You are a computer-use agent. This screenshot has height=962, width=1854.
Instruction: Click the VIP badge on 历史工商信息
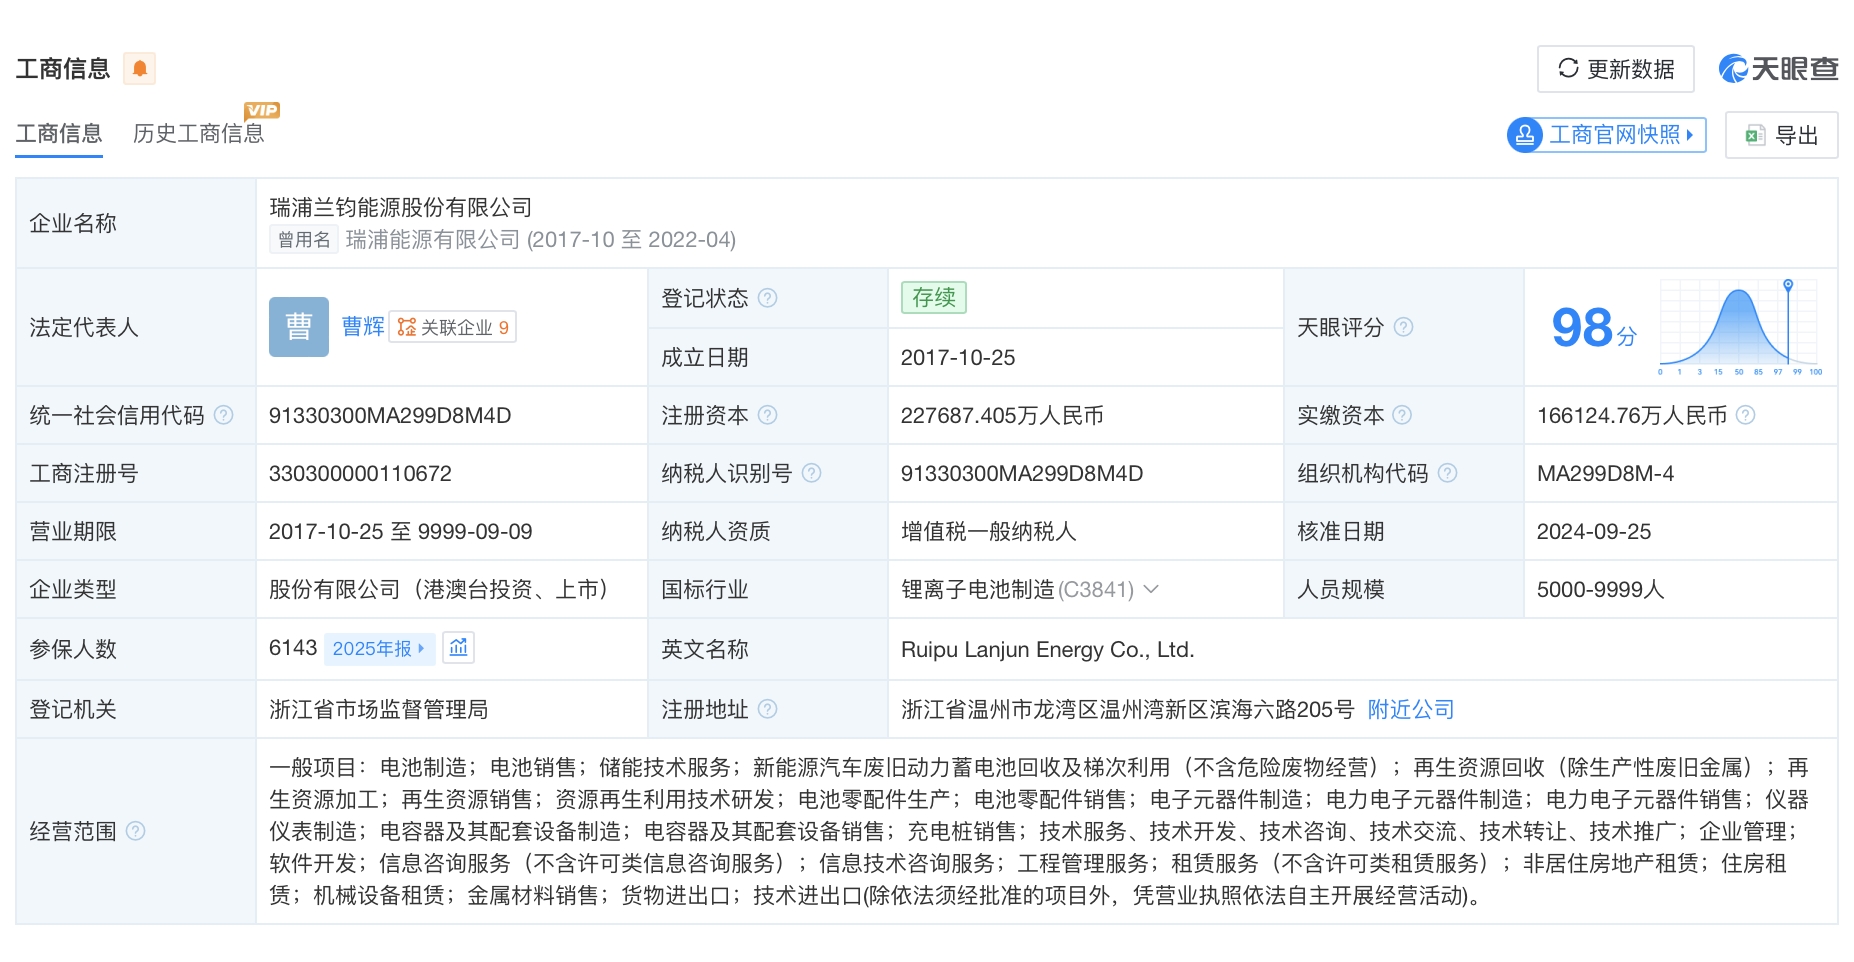point(262,110)
